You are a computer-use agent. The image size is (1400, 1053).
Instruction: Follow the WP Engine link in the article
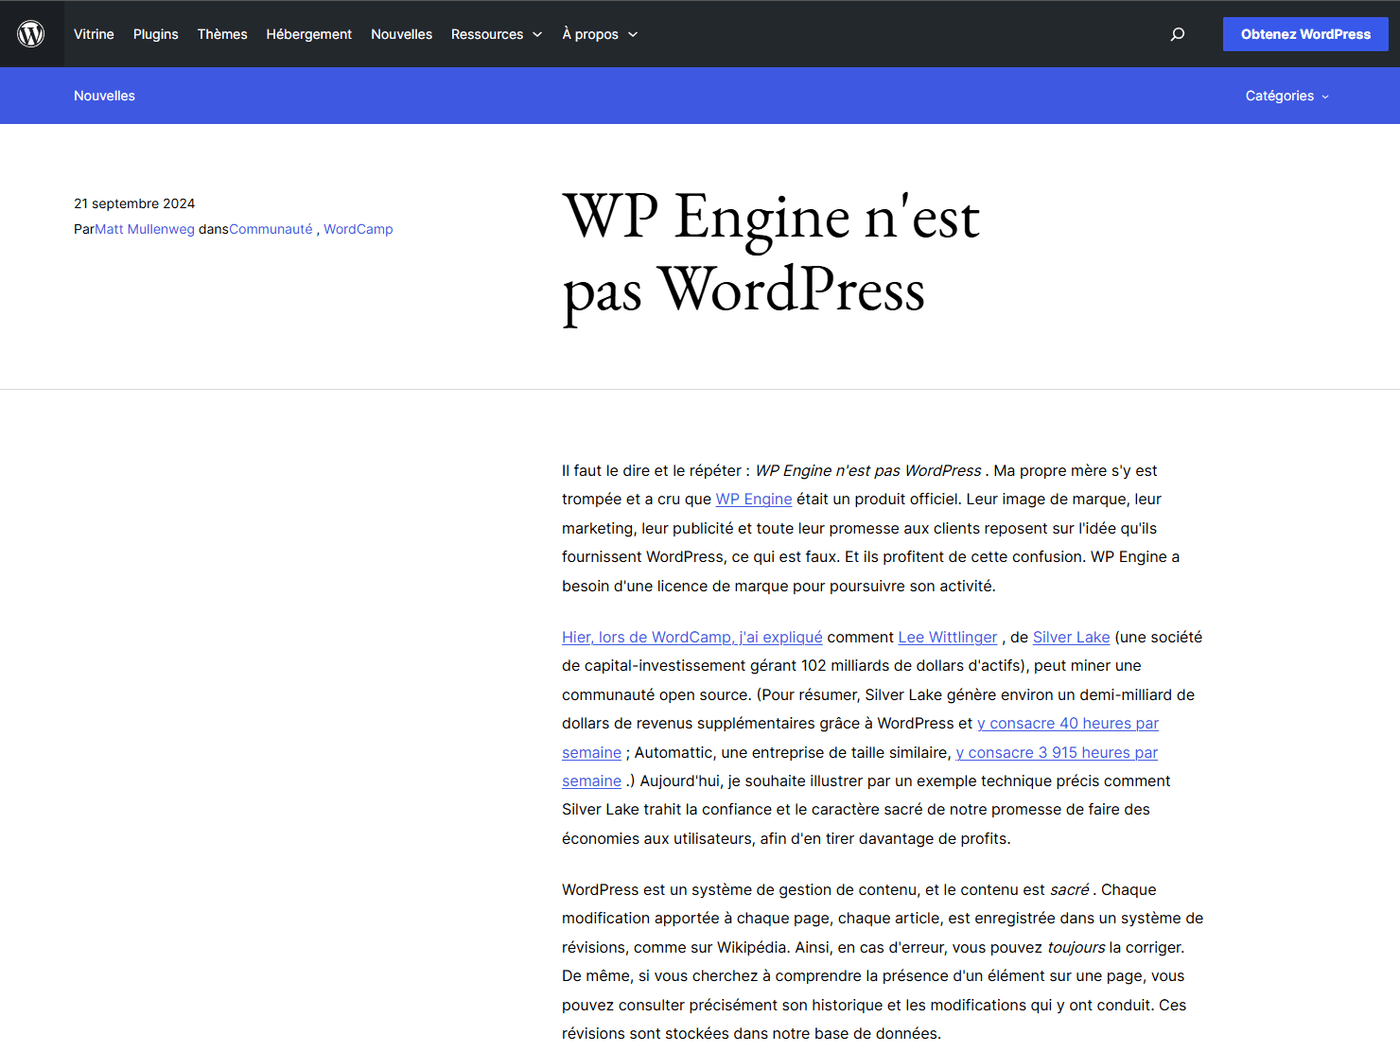(x=754, y=499)
